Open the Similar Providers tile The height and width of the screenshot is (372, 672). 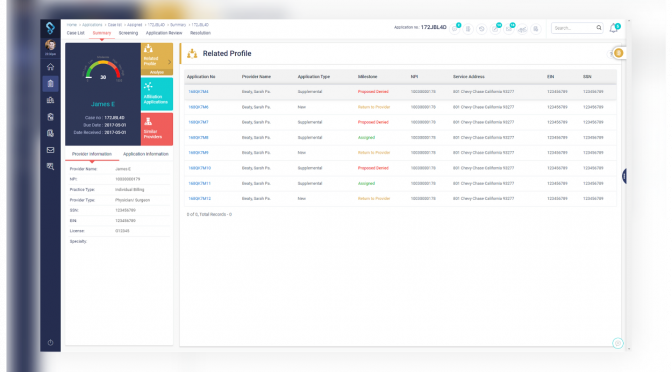pyautogui.click(x=157, y=129)
